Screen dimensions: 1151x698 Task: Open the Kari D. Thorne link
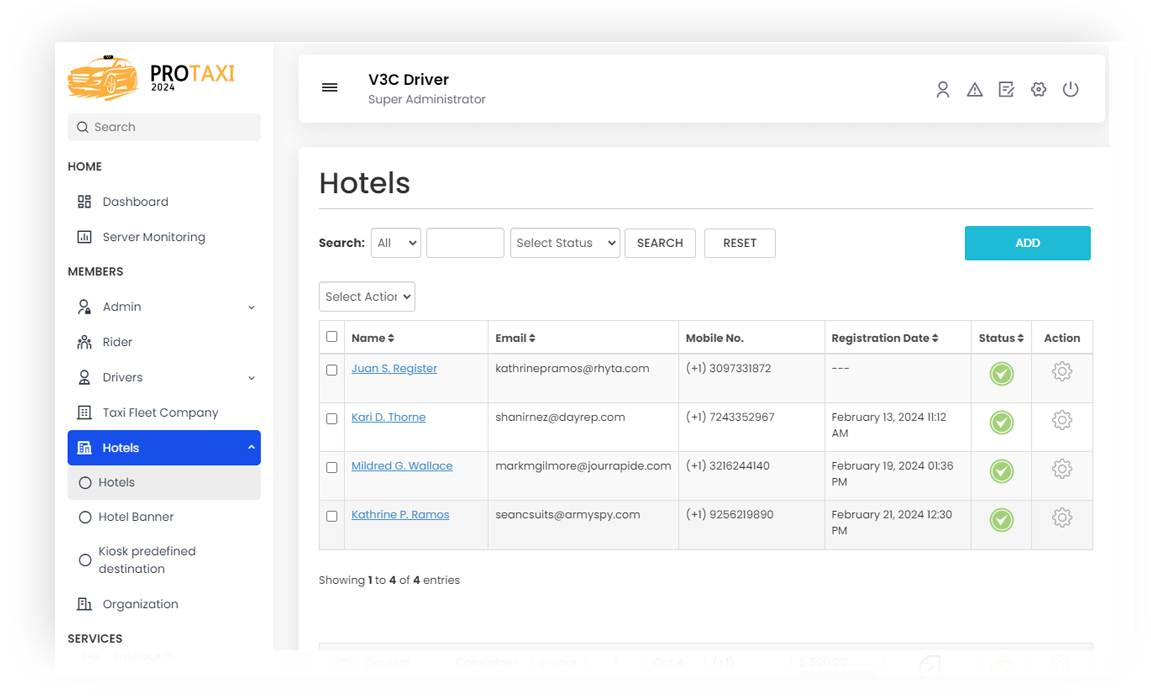pyautogui.click(x=388, y=417)
